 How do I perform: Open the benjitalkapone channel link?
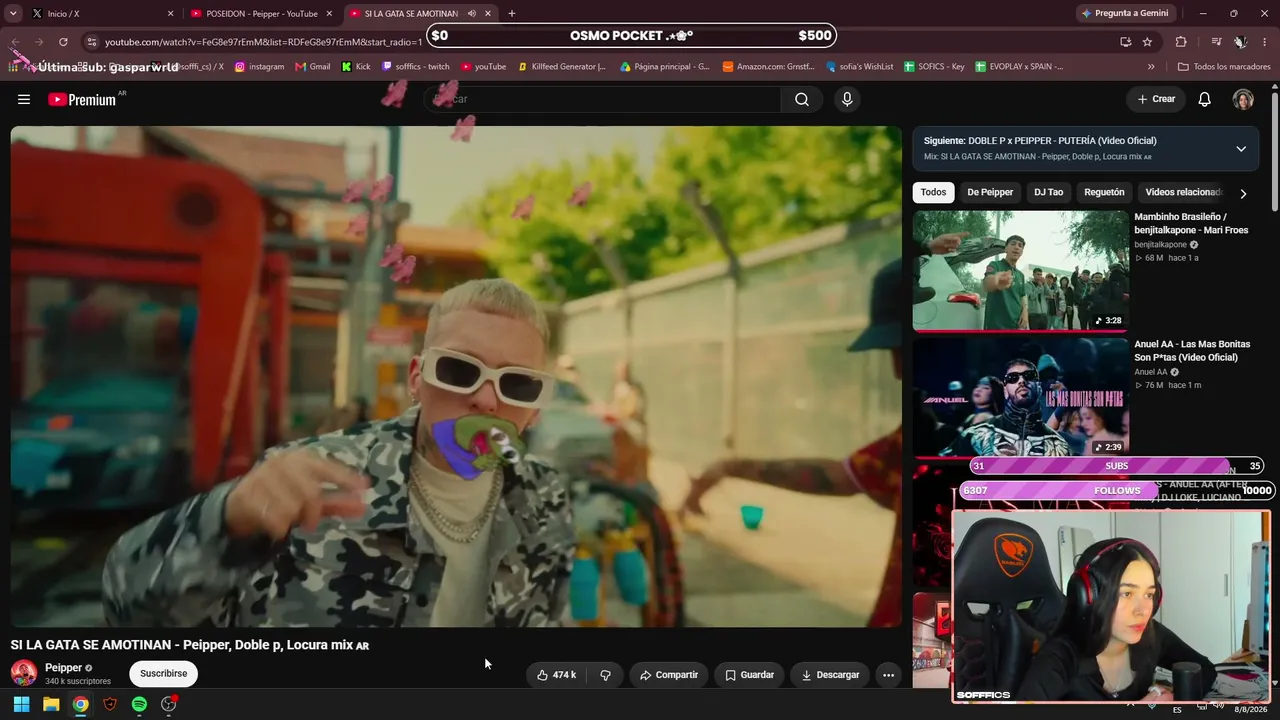1160,244
